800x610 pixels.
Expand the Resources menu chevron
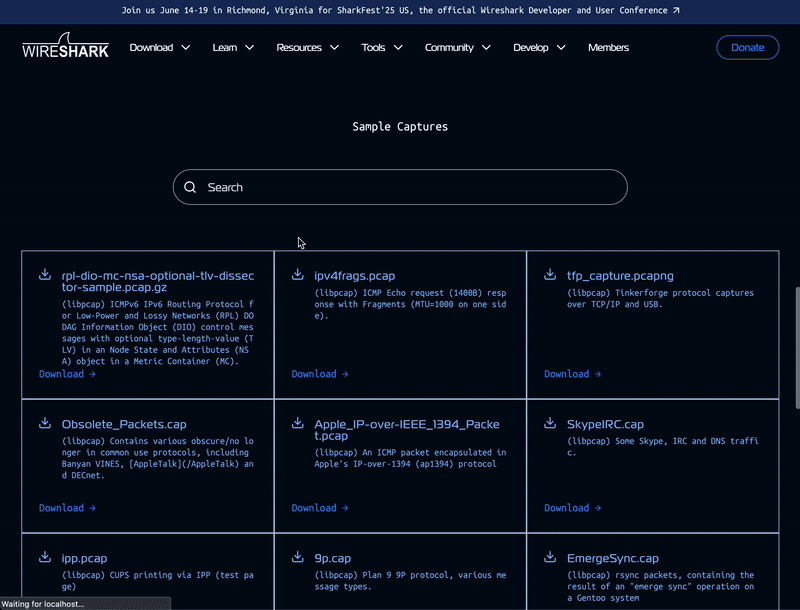click(334, 47)
